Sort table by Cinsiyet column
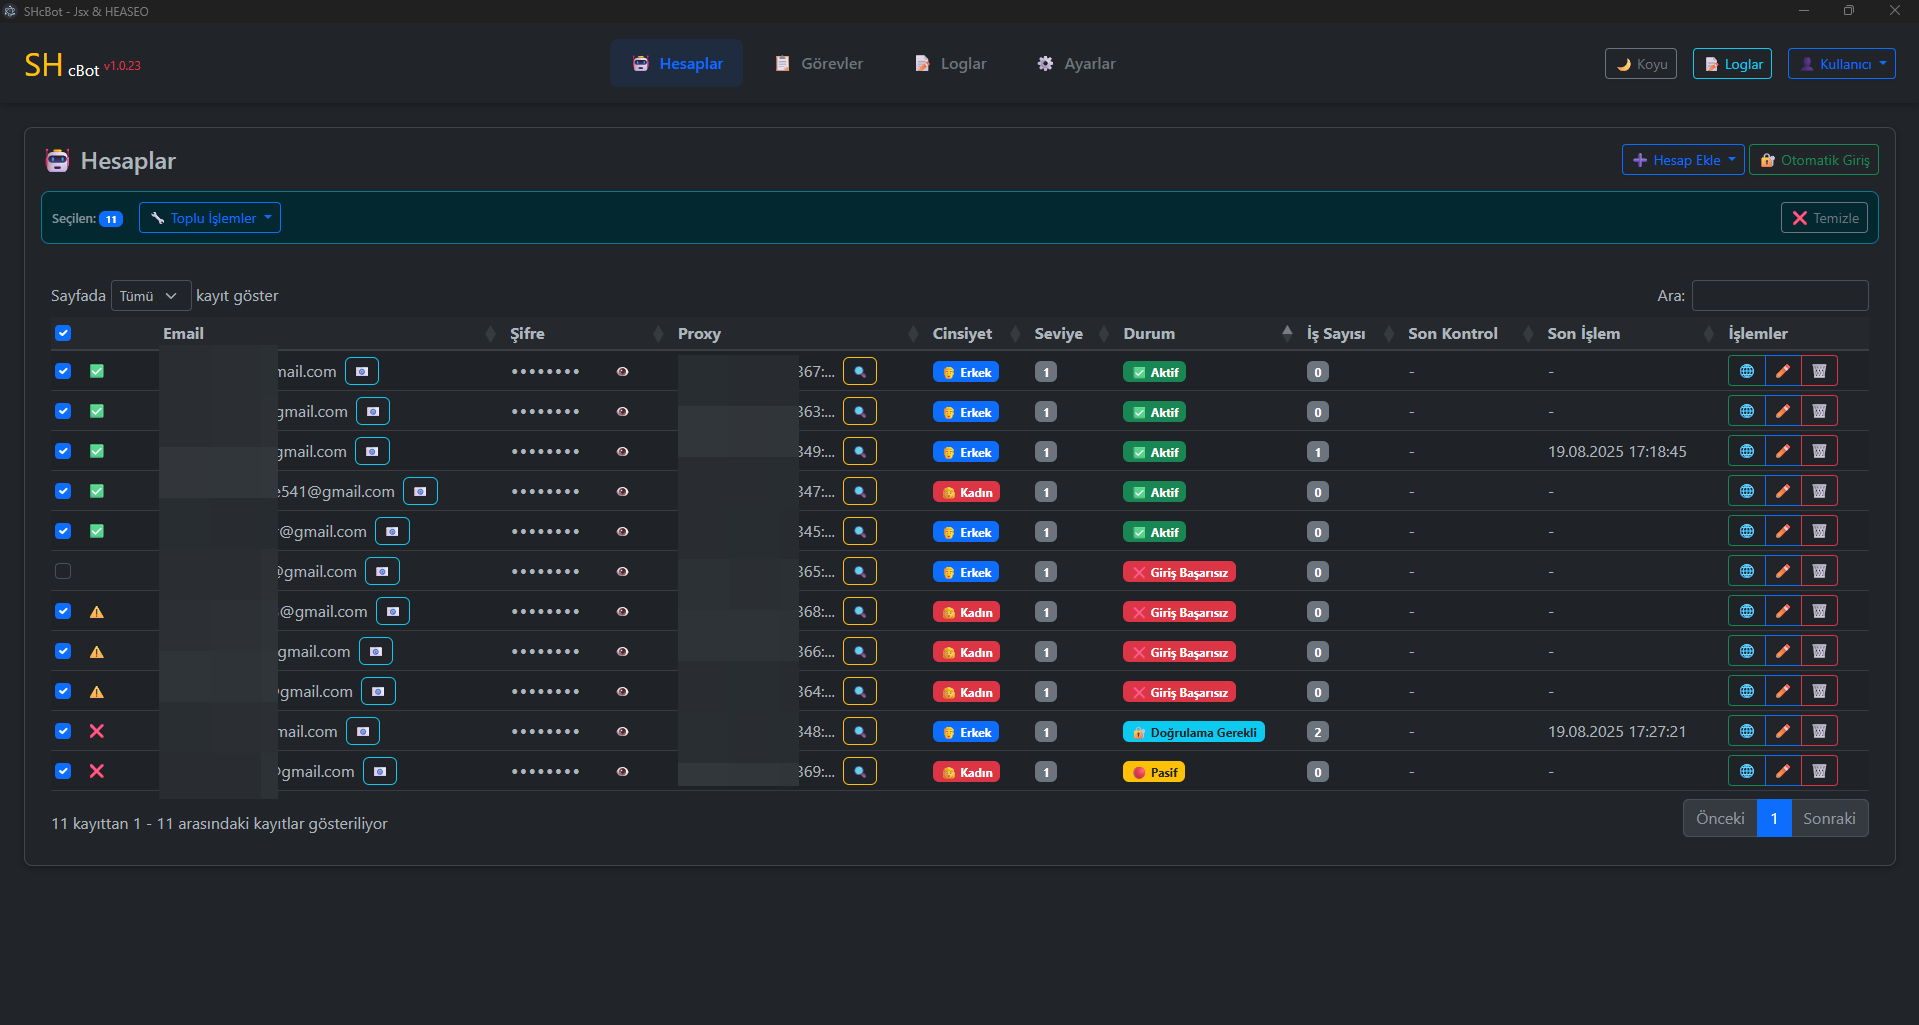Viewport: 1919px width, 1025px height. click(974, 334)
